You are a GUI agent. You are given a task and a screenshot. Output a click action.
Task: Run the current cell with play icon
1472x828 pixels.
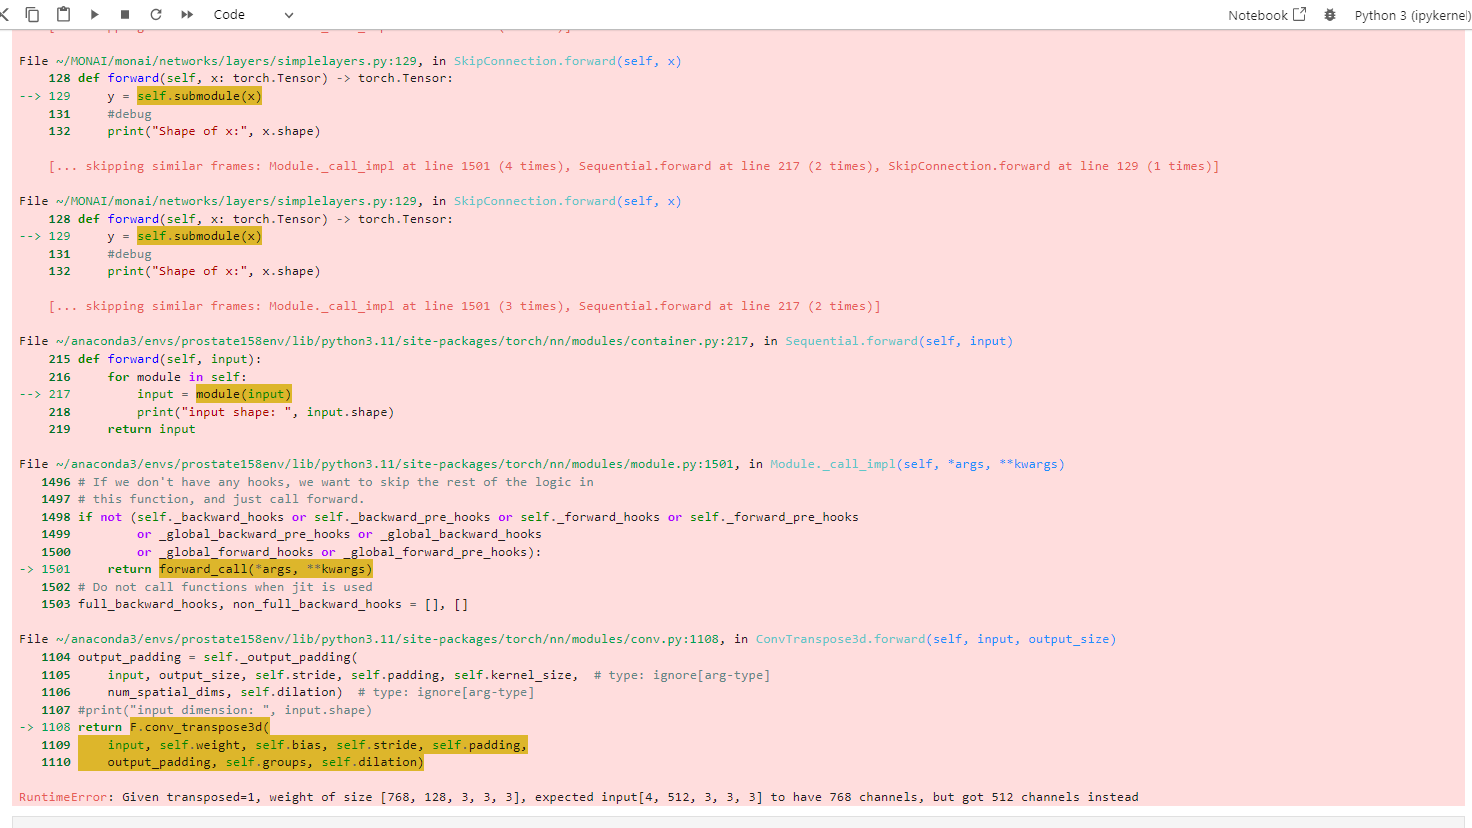pyautogui.click(x=94, y=14)
